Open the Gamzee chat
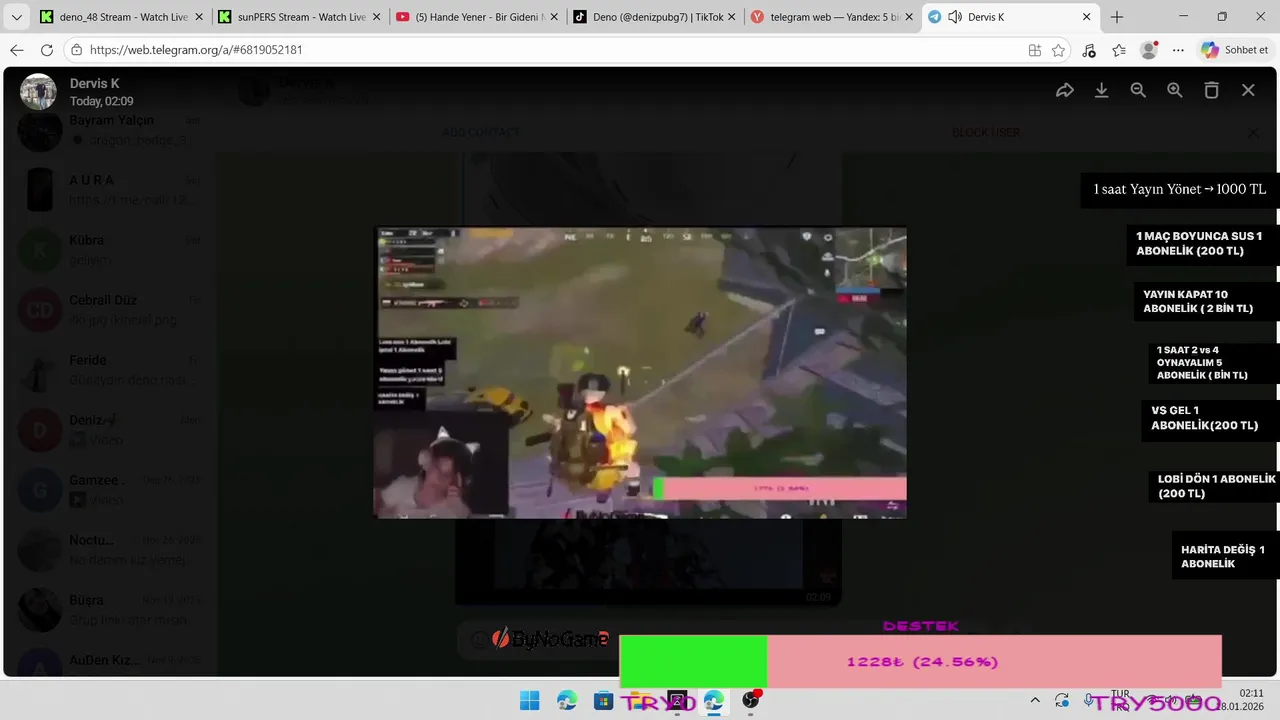Screen dimensions: 1280x720 [110, 490]
